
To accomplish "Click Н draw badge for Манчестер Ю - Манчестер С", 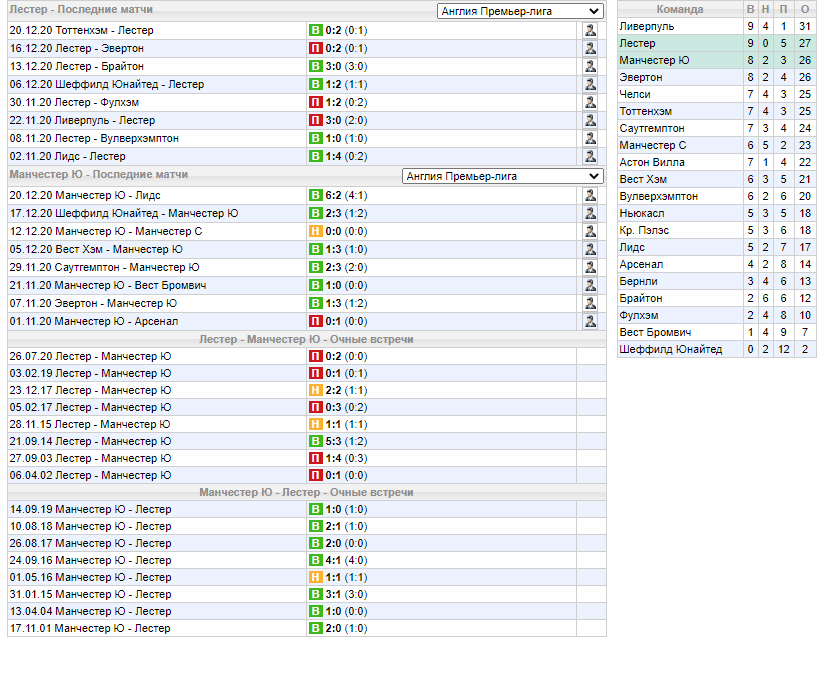I will (x=315, y=231).
